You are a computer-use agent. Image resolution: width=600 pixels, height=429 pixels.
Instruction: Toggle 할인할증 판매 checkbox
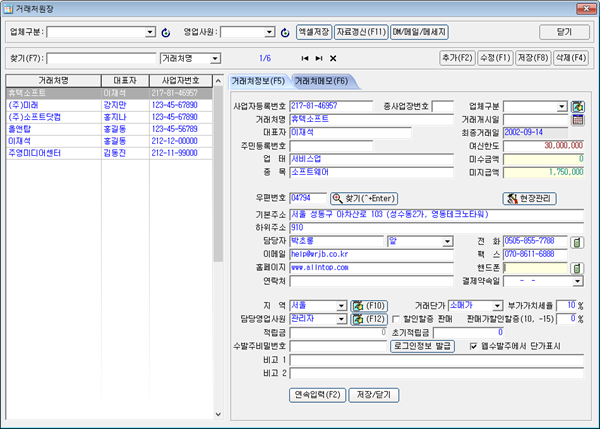click(396, 319)
